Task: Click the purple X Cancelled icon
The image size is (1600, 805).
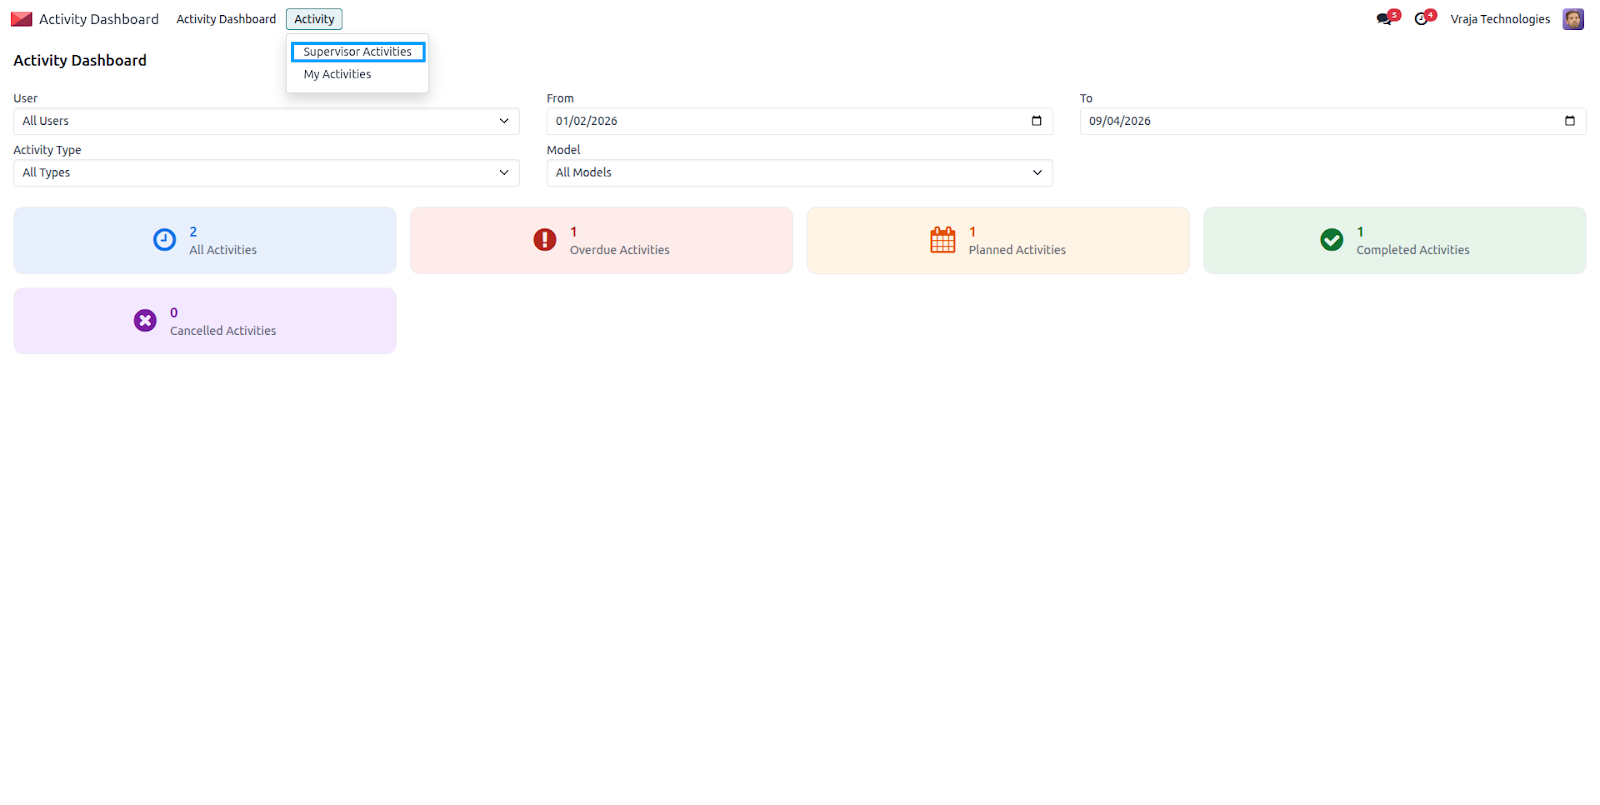Action: pyautogui.click(x=145, y=320)
